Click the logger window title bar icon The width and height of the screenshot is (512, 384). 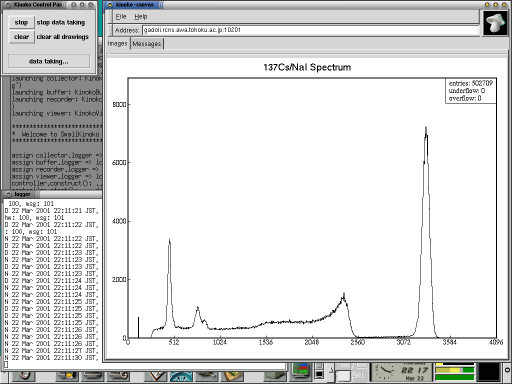(9, 194)
